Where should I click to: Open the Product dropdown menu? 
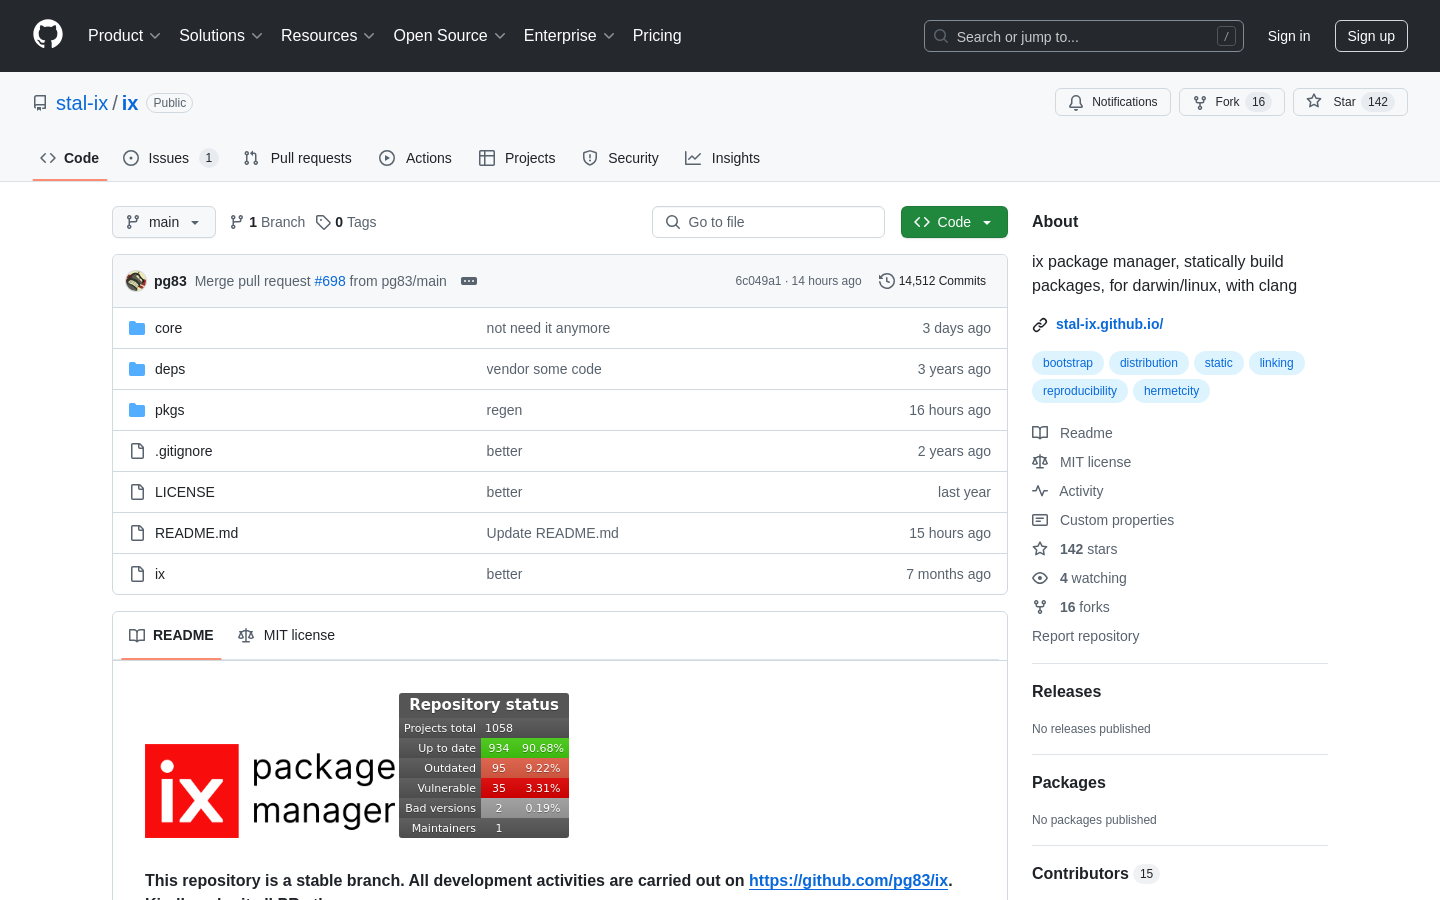(124, 36)
